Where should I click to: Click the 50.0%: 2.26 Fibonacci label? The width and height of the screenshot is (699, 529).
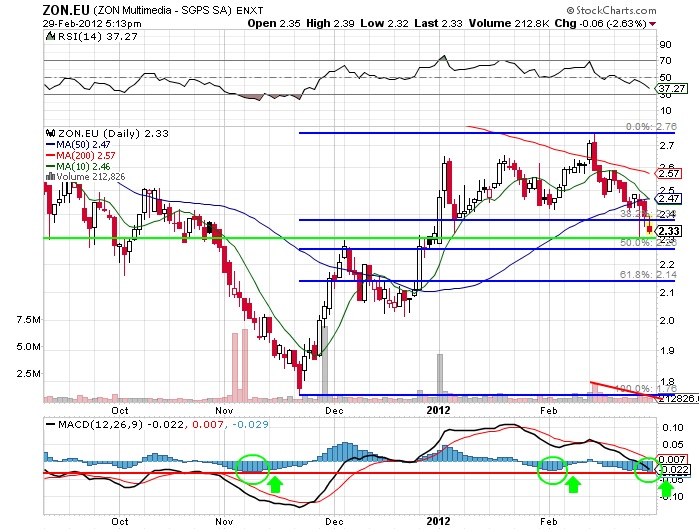(x=648, y=242)
